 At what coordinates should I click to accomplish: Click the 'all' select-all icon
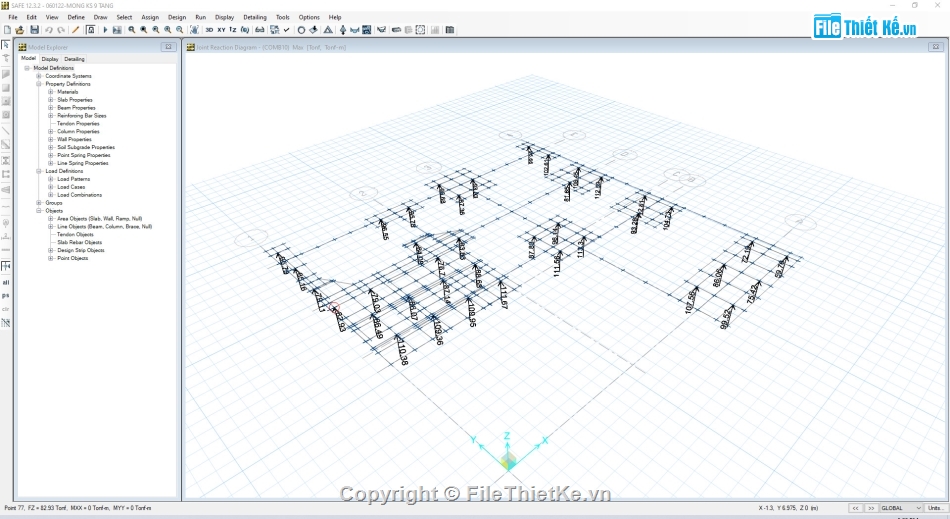pos(6,282)
